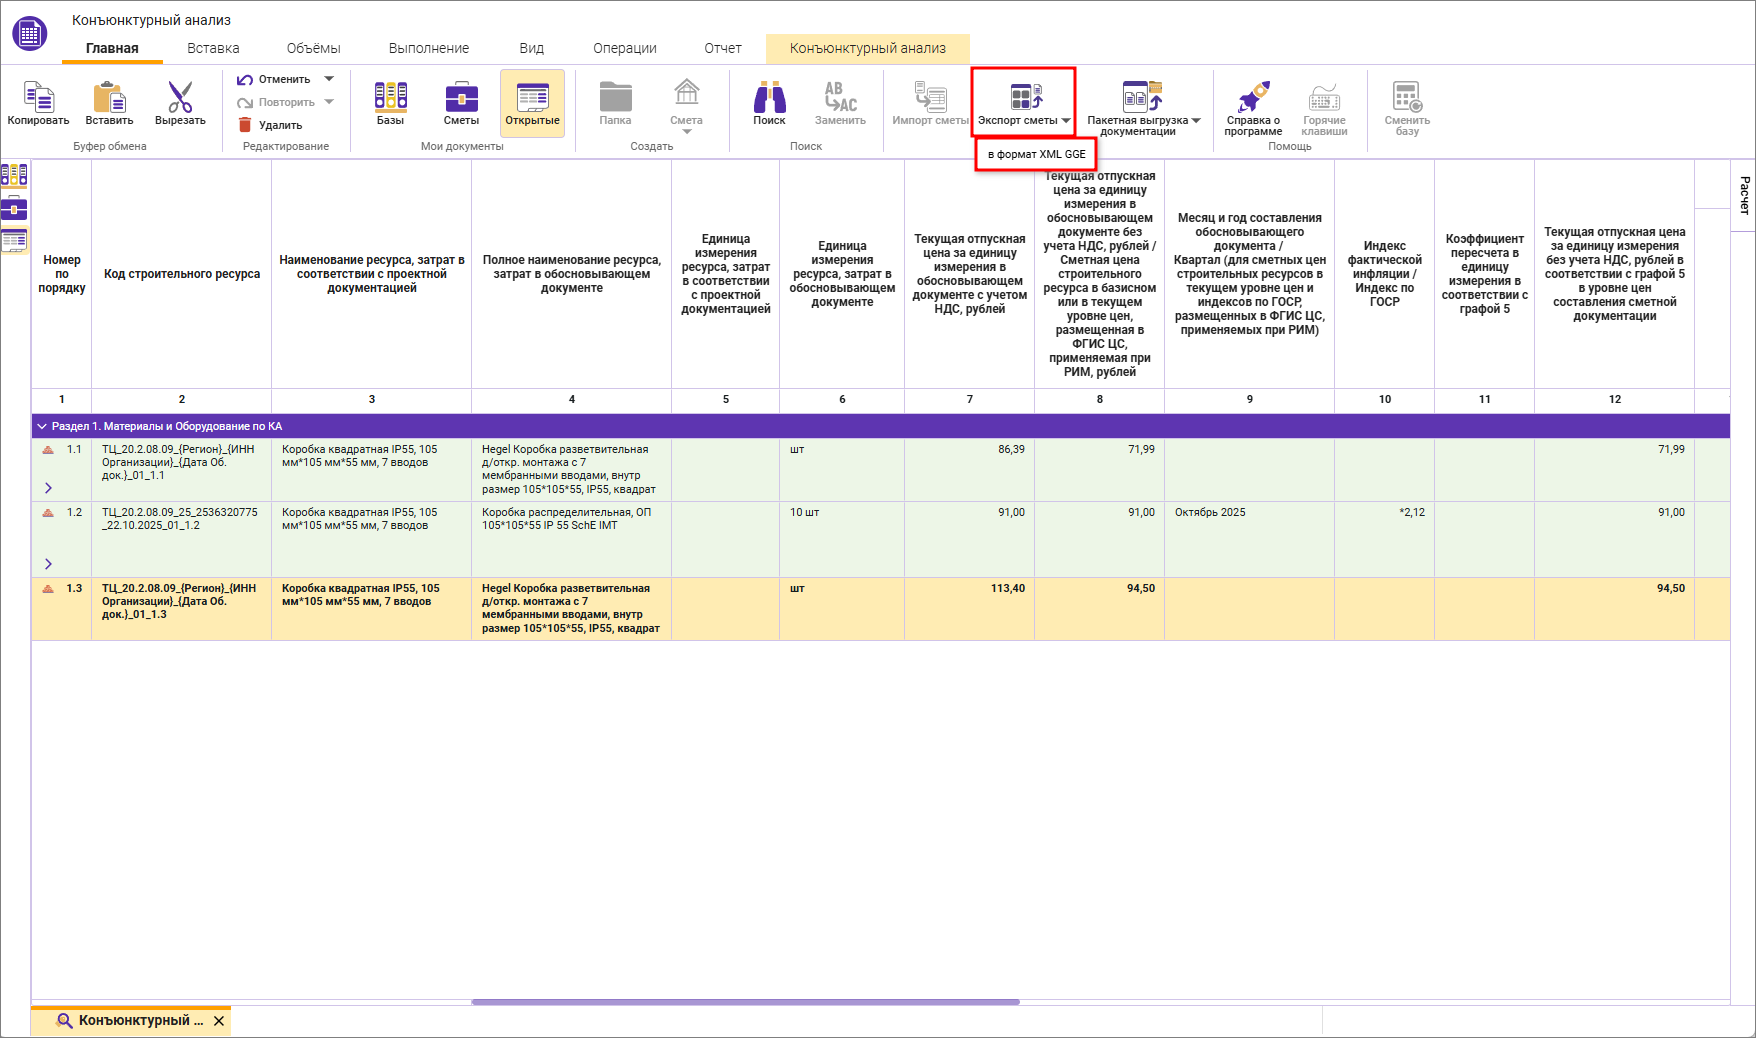Click the Copy (Копировать) icon
The height and width of the screenshot is (1038, 1756).
[x=38, y=98]
